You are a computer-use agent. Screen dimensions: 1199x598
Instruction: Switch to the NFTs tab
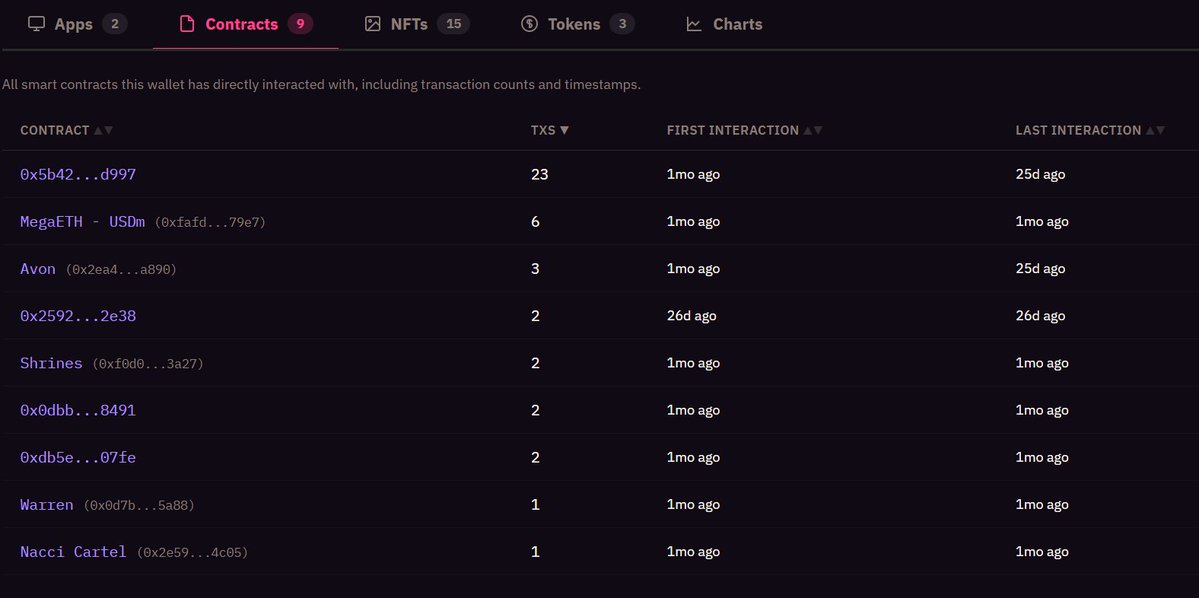409,24
